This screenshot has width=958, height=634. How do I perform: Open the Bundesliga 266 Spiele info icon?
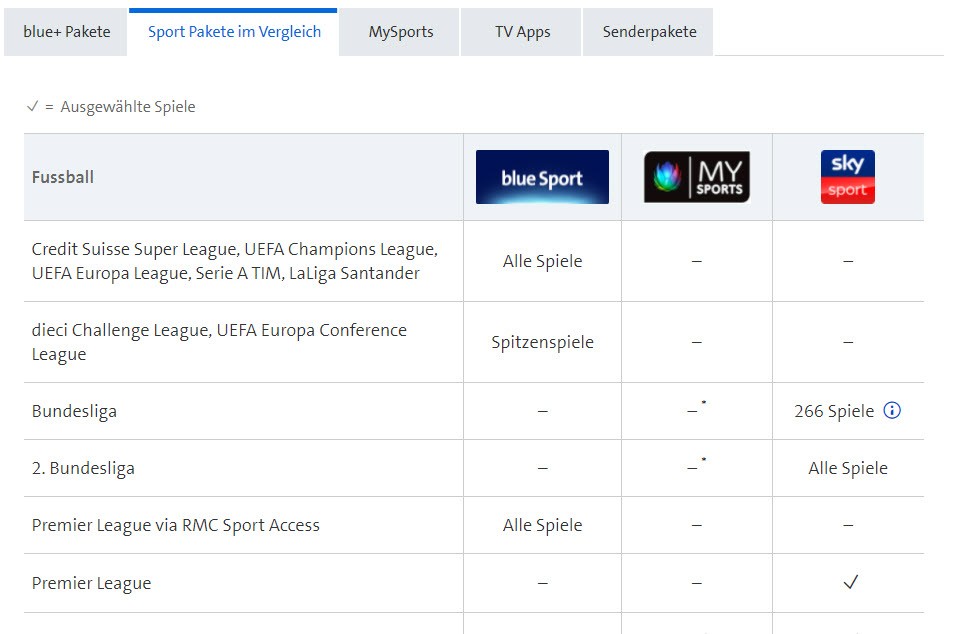892,410
